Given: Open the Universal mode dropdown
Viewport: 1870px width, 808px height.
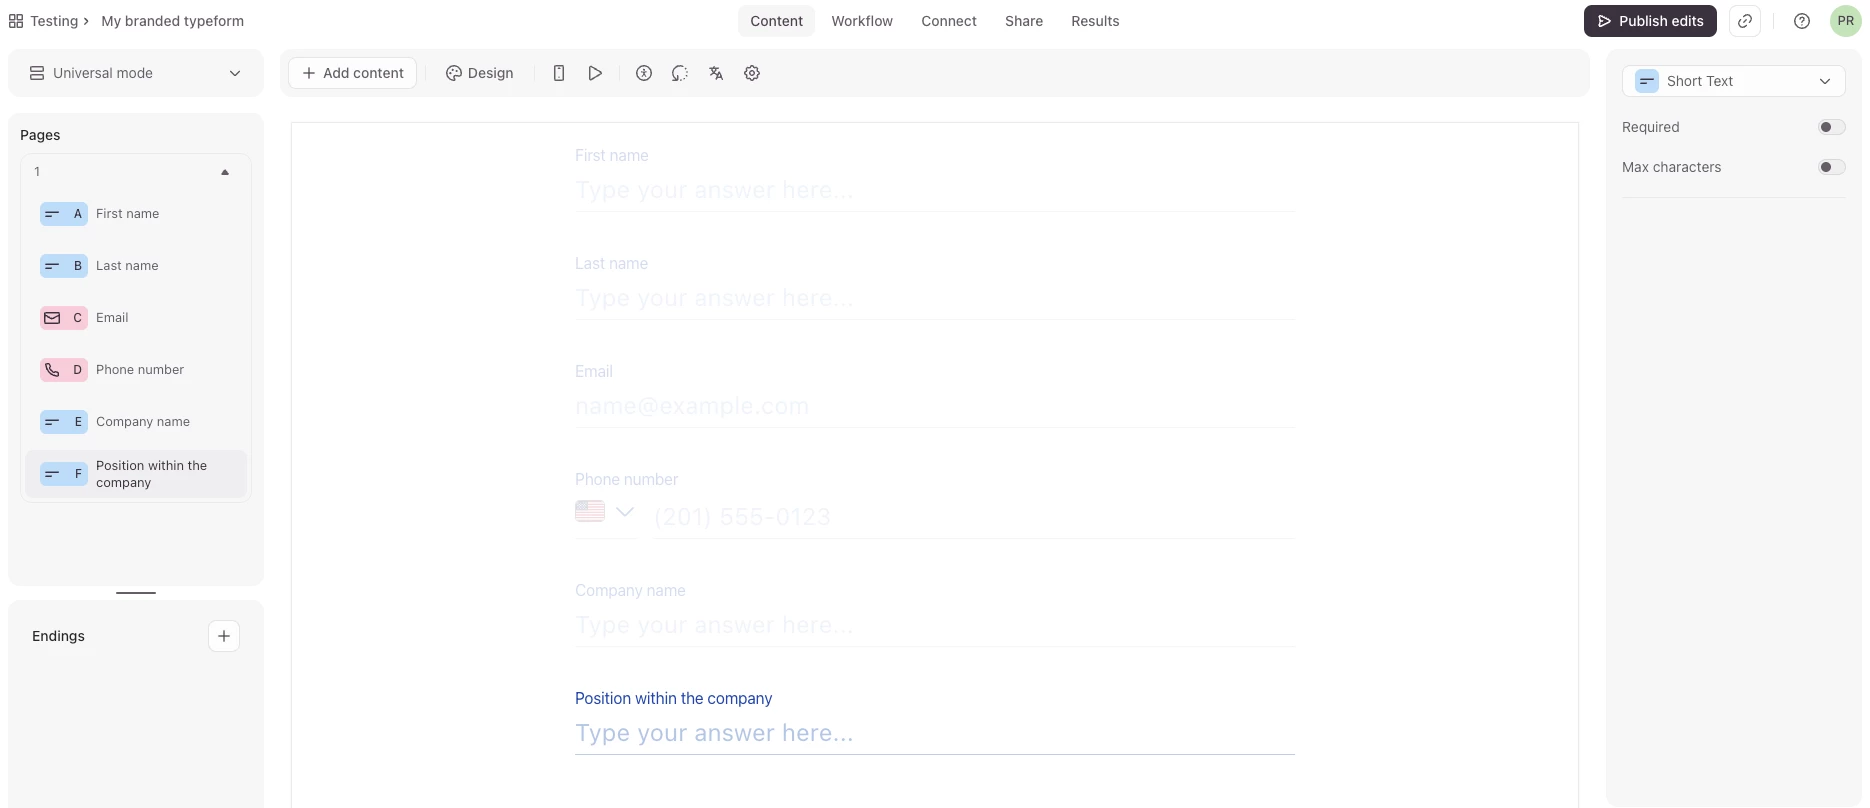Looking at the screenshot, I should [136, 73].
